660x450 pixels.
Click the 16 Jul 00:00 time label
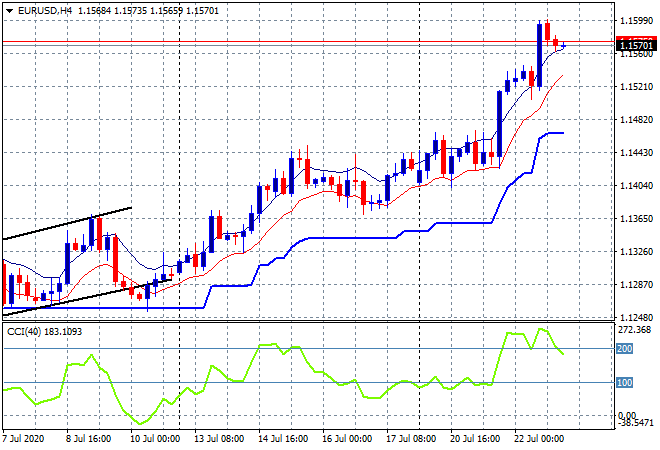click(347, 439)
